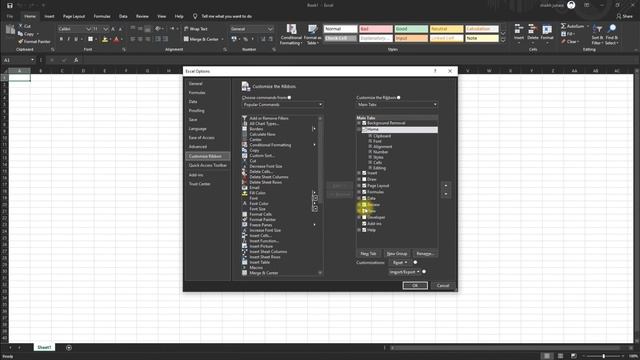Screen dimensions: 640x360
Task: Open the Import/Export dropdown
Action: 404,271
